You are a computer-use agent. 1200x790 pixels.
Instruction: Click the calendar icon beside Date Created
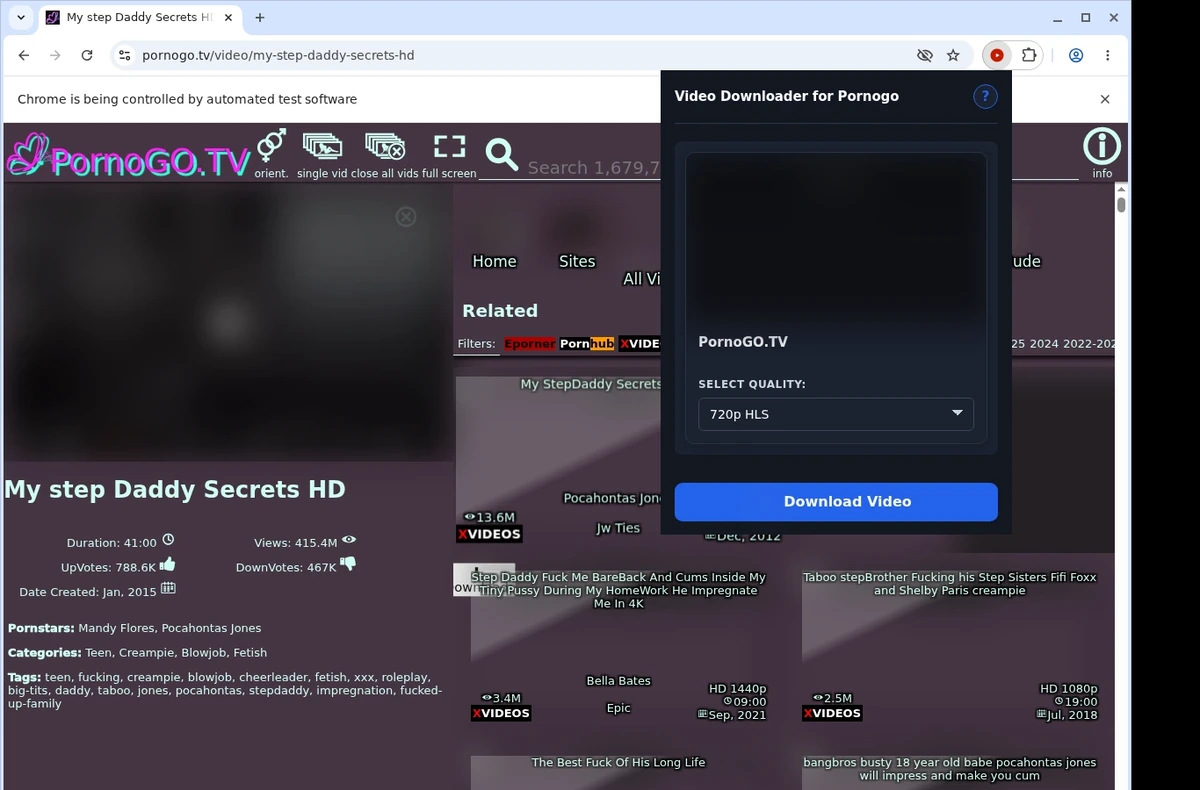pos(168,589)
